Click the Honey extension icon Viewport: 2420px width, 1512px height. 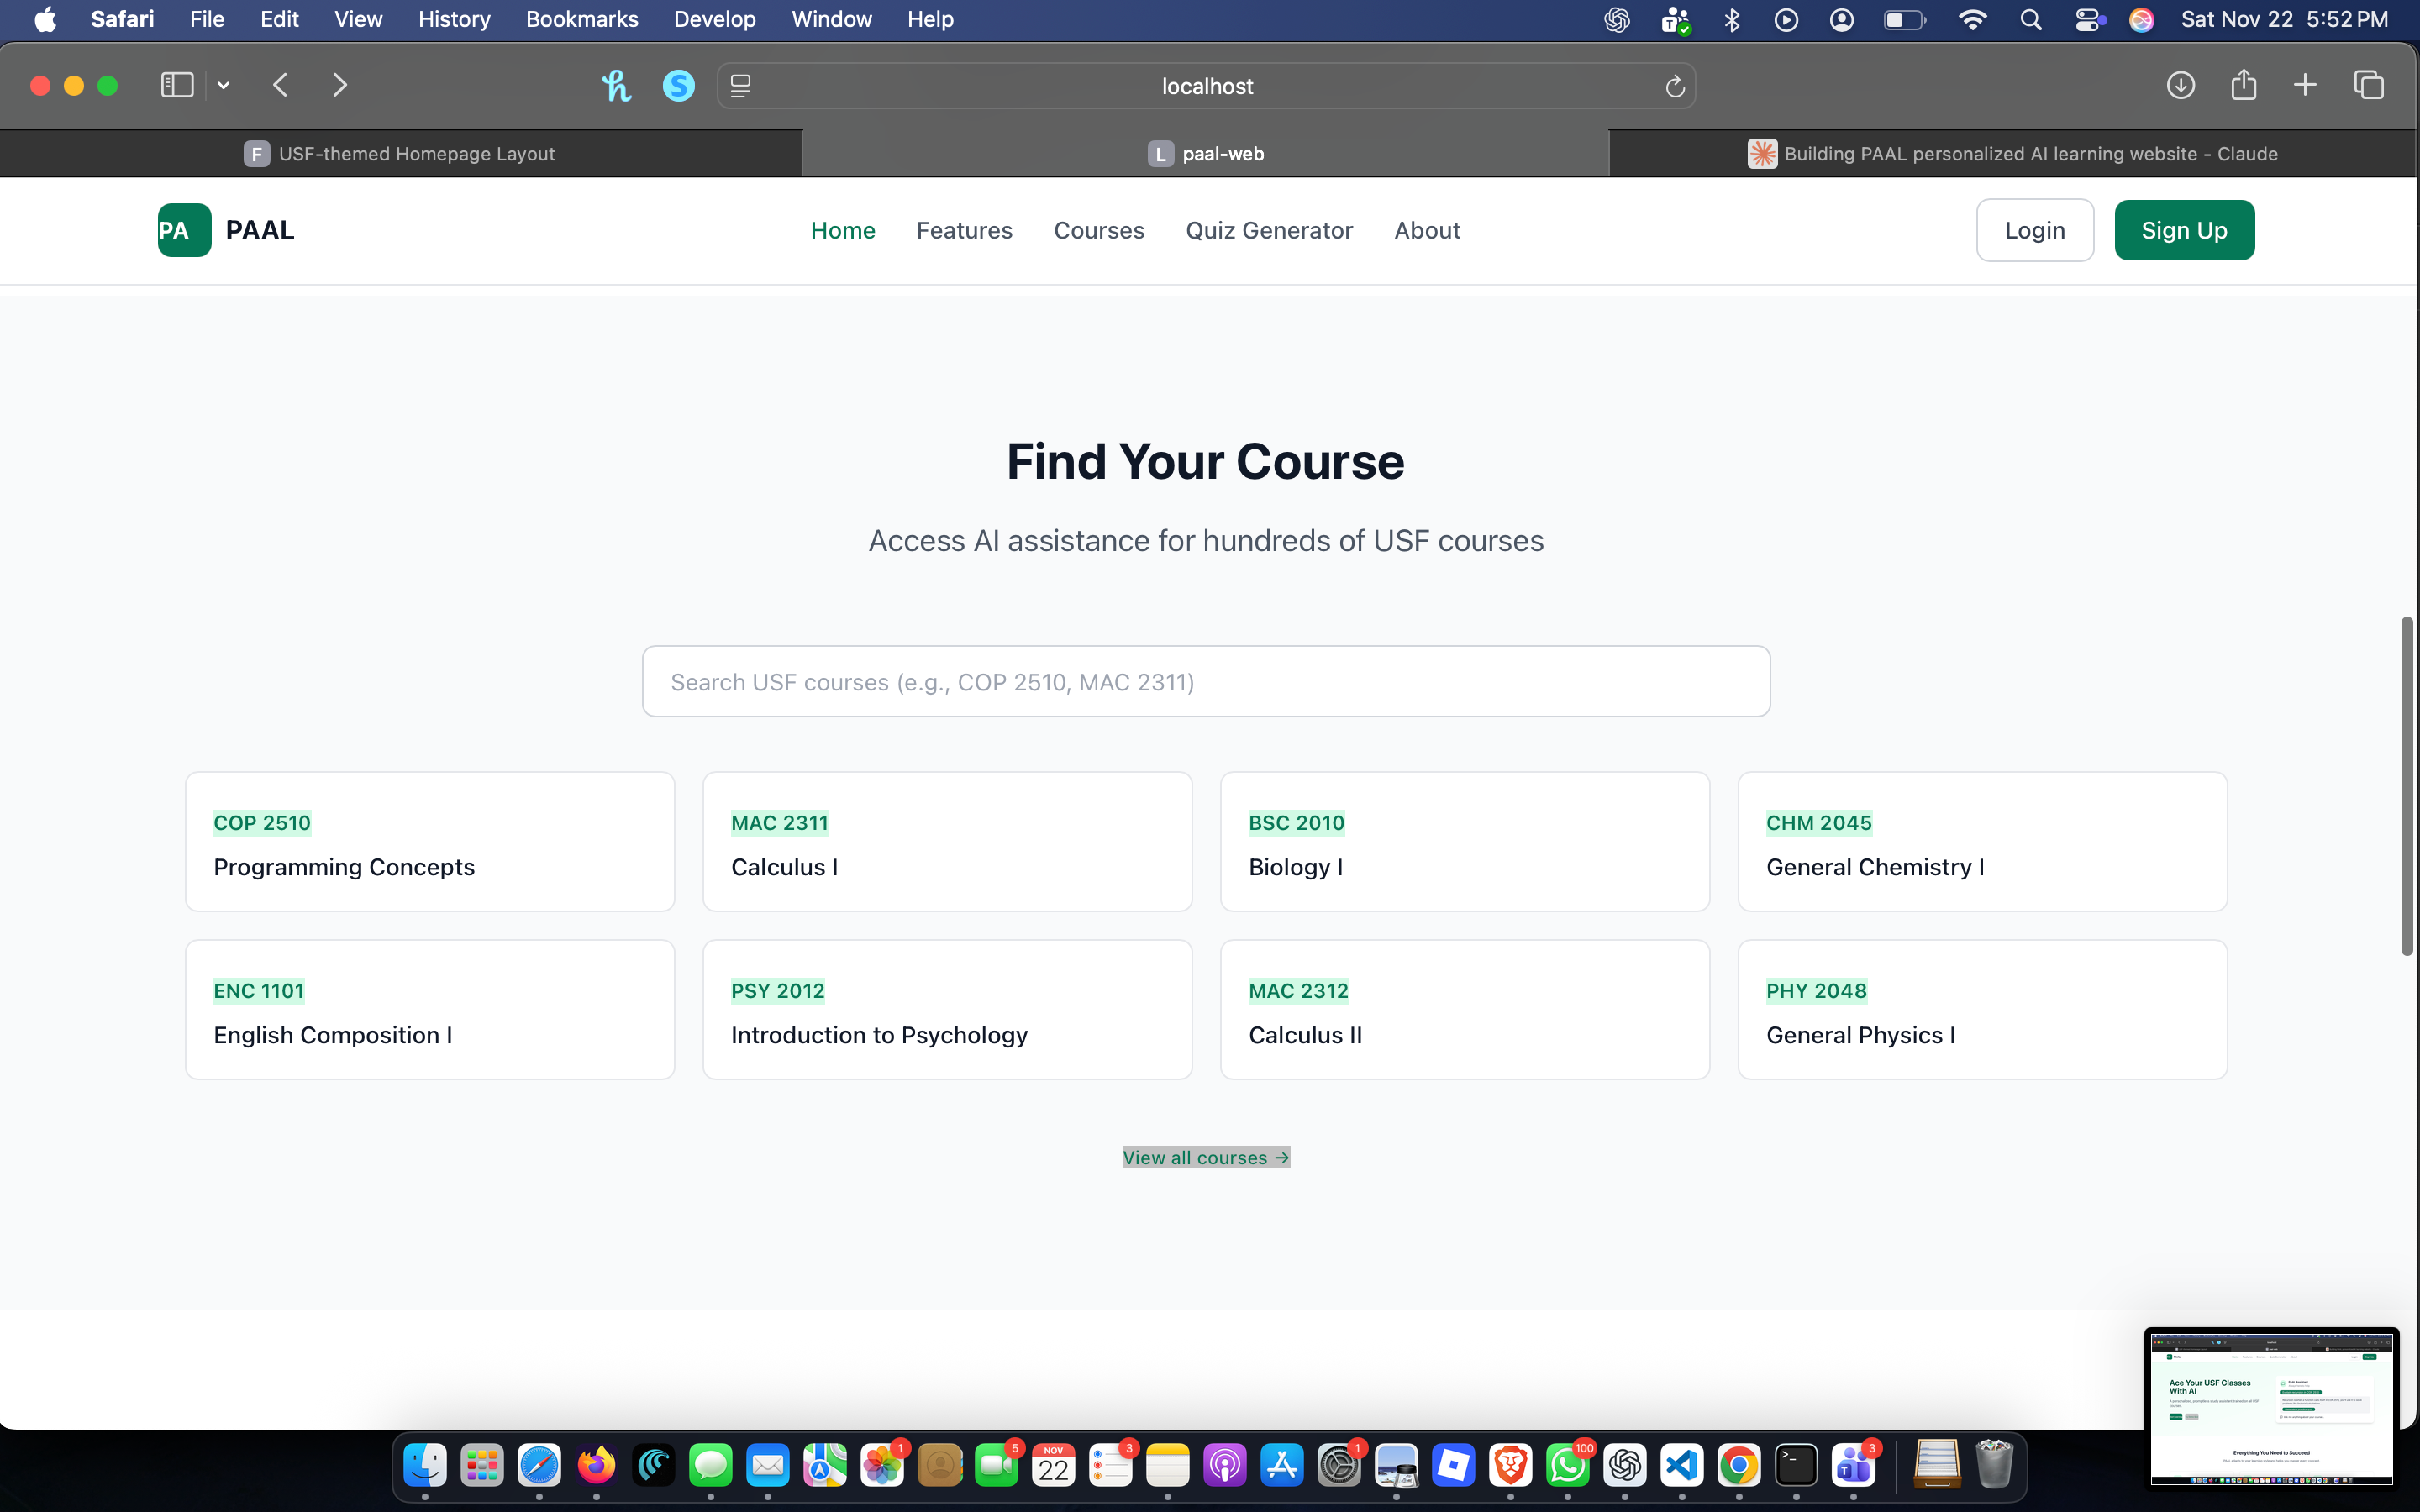[x=616, y=86]
